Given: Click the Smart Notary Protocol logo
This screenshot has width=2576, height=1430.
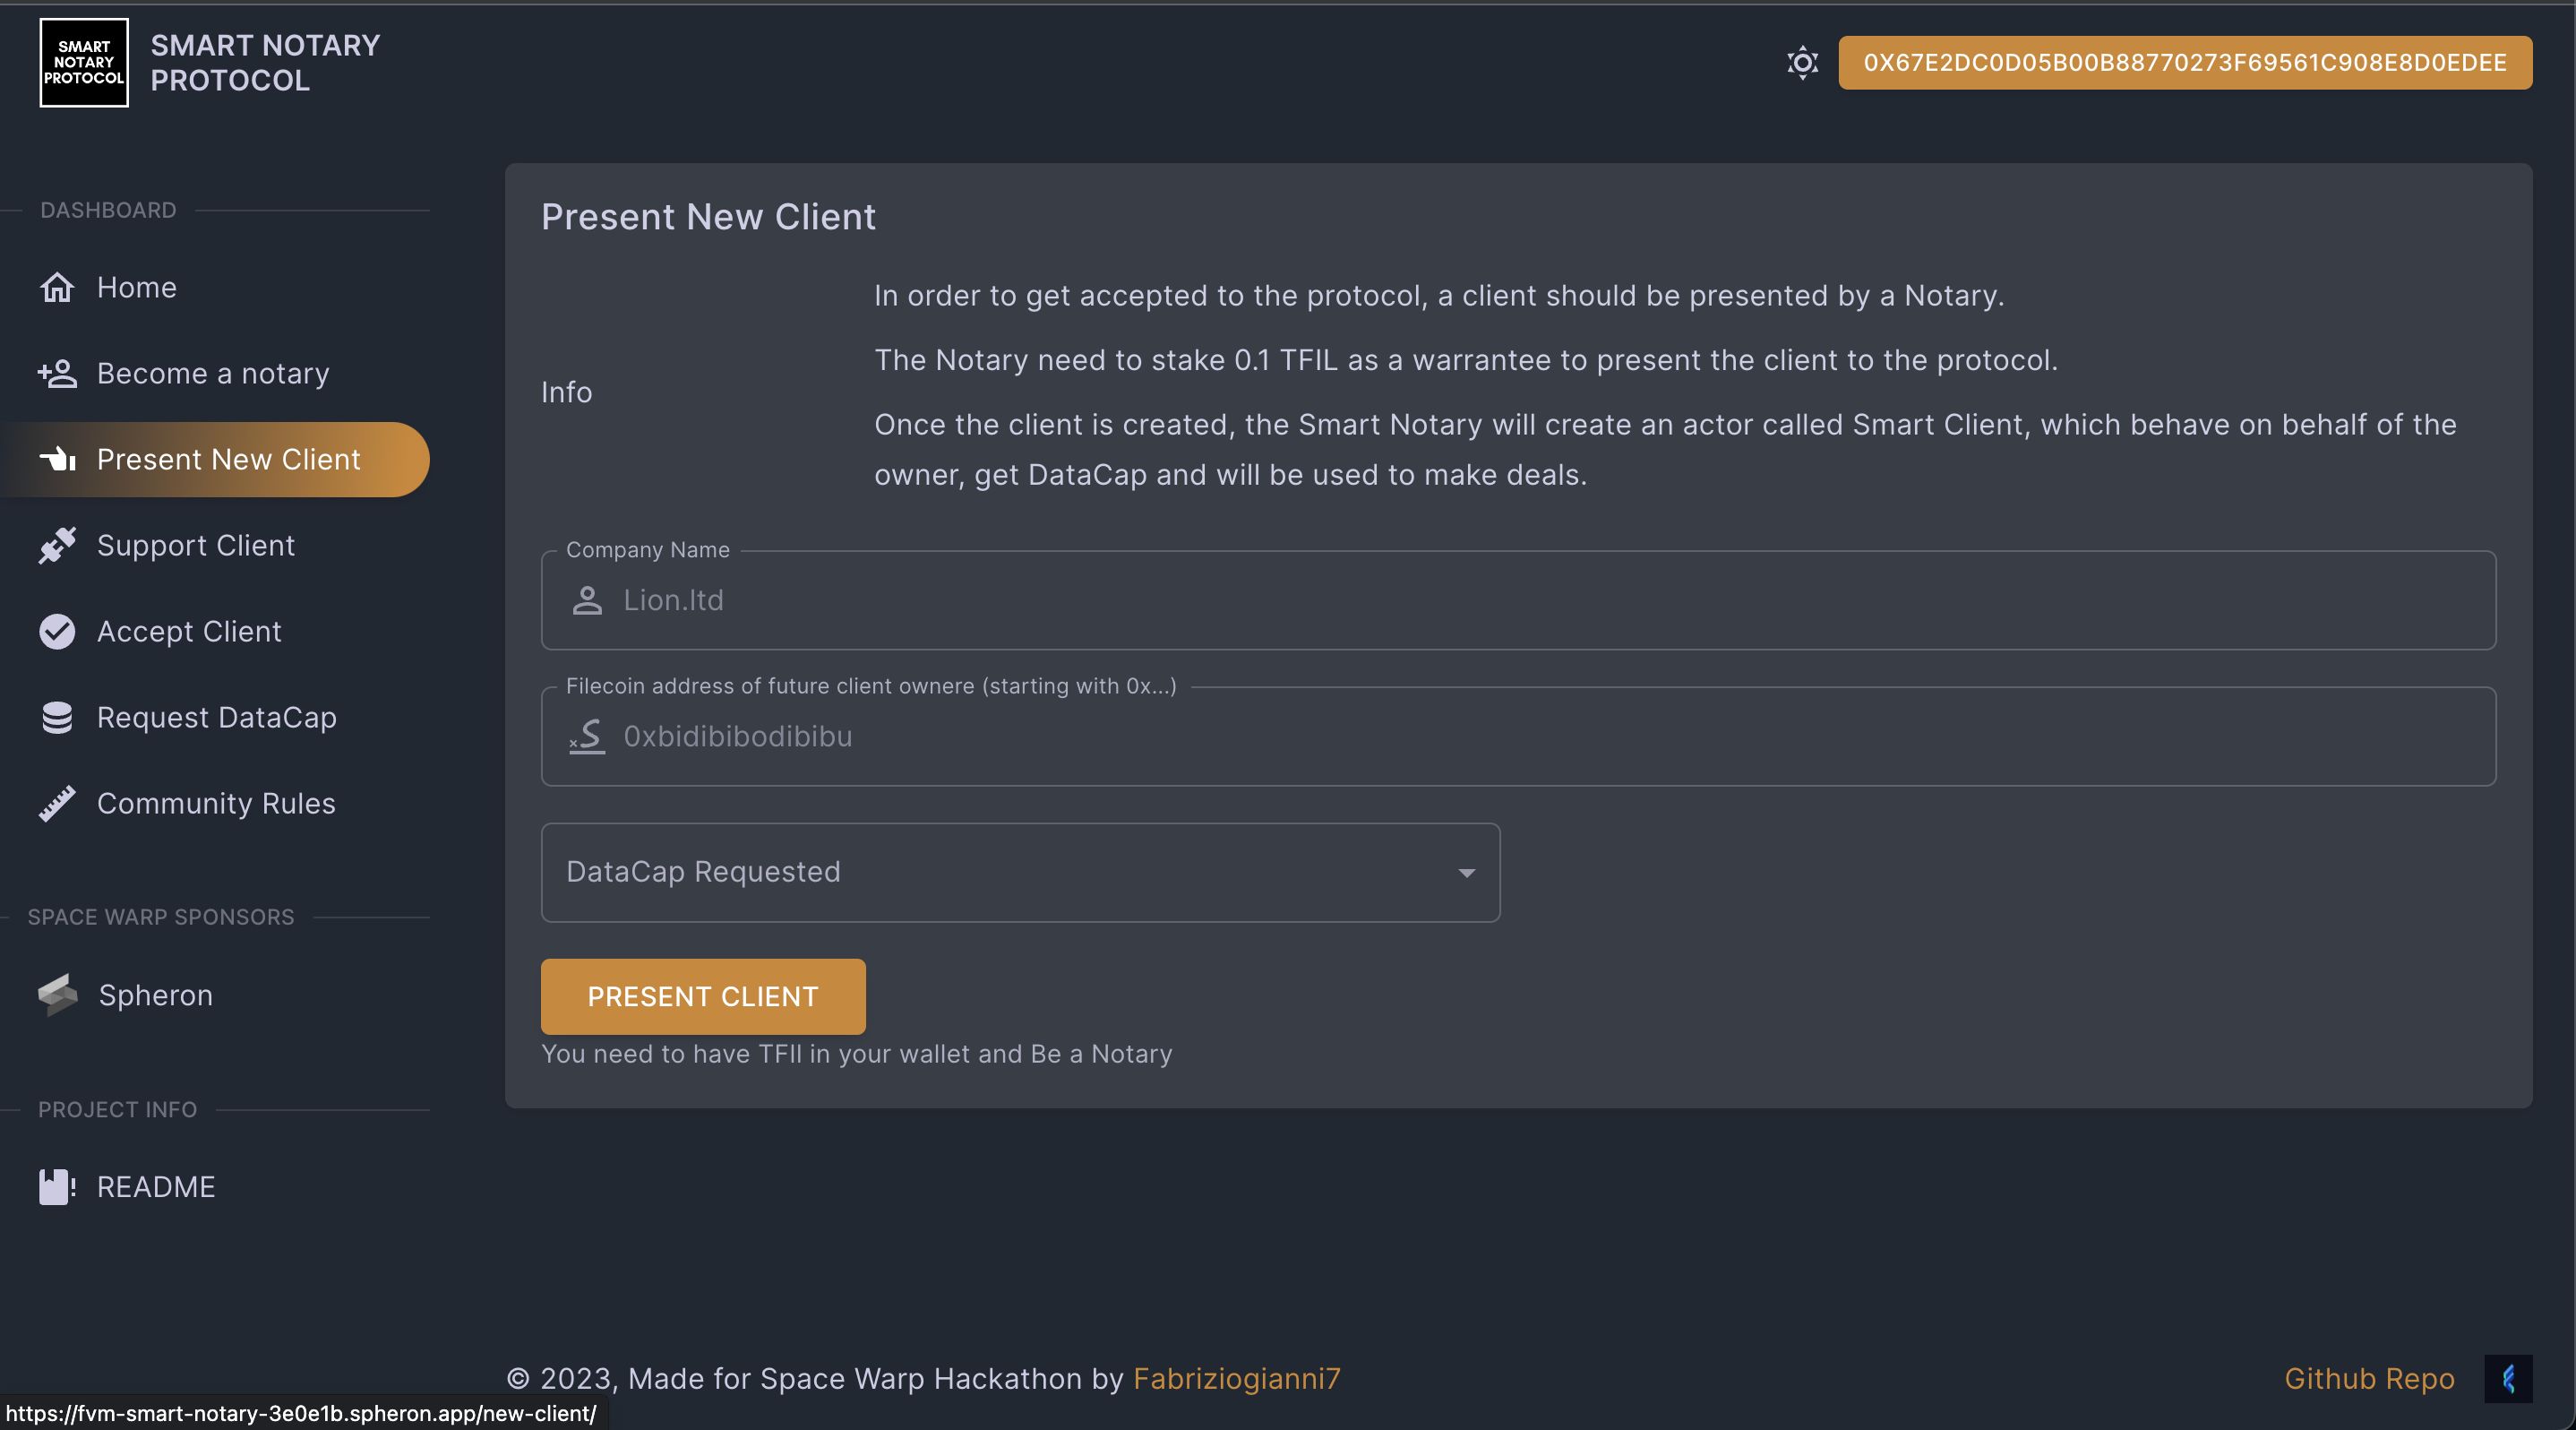Looking at the screenshot, I should 84,62.
